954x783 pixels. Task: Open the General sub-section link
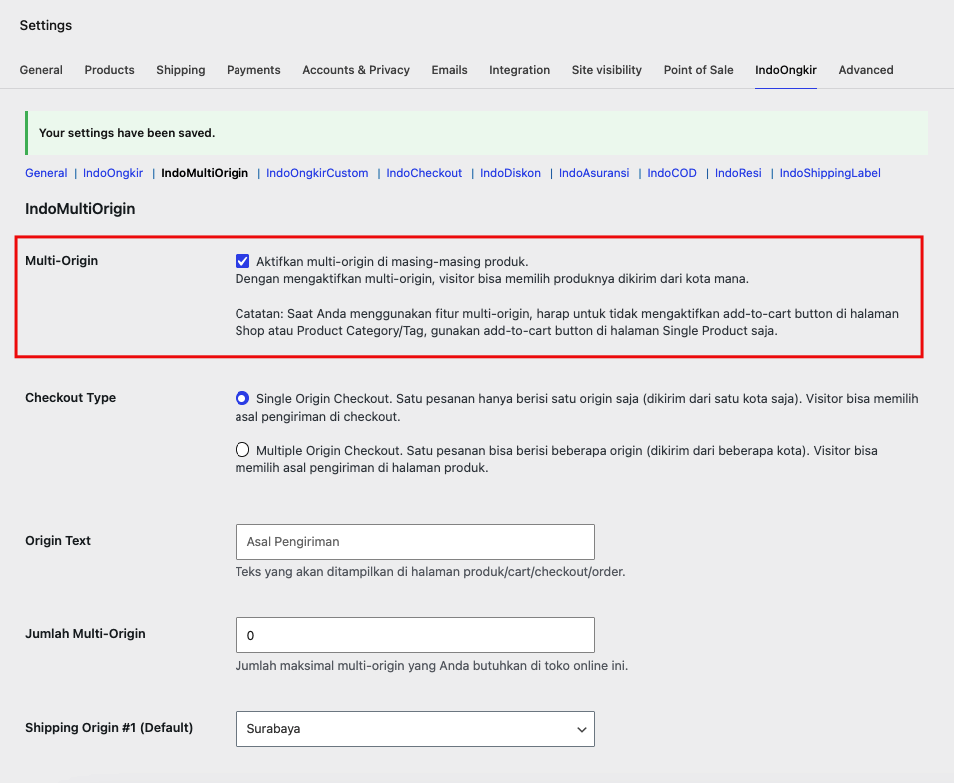point(46,173)
